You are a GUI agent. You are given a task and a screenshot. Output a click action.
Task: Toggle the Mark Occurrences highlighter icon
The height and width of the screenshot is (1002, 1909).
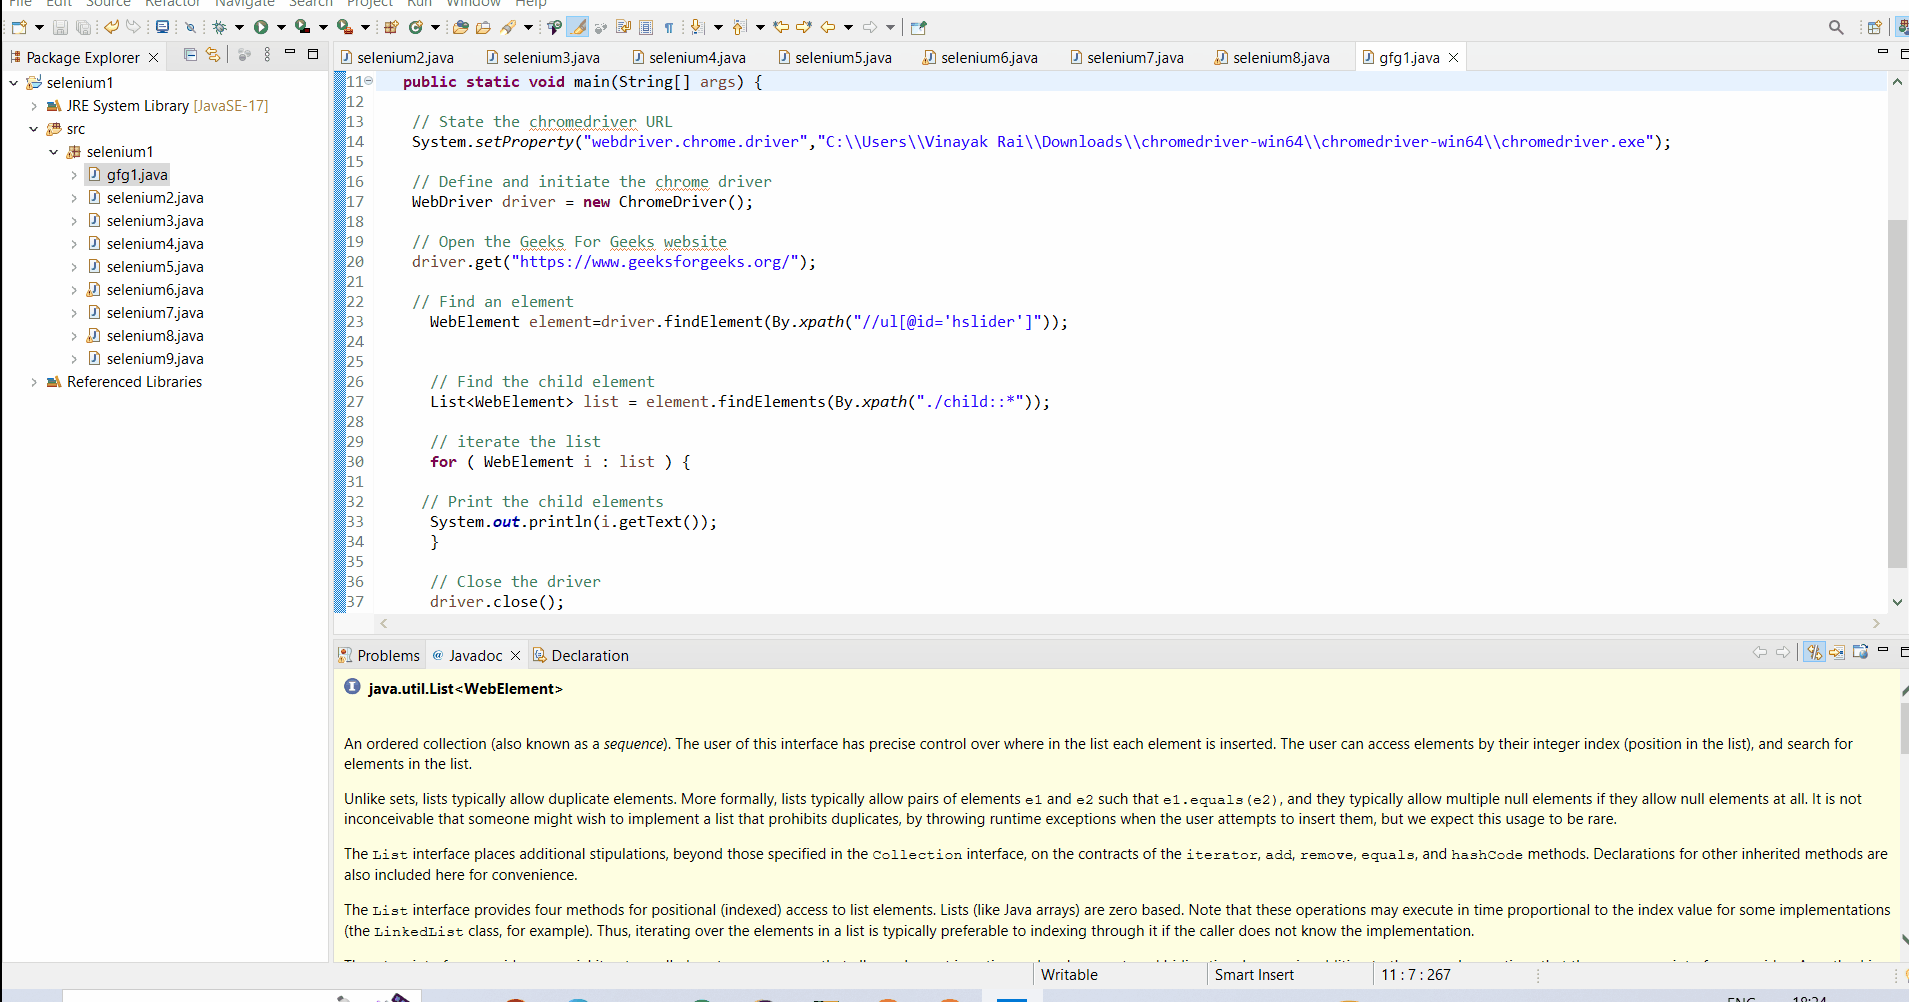coord(578,27)
